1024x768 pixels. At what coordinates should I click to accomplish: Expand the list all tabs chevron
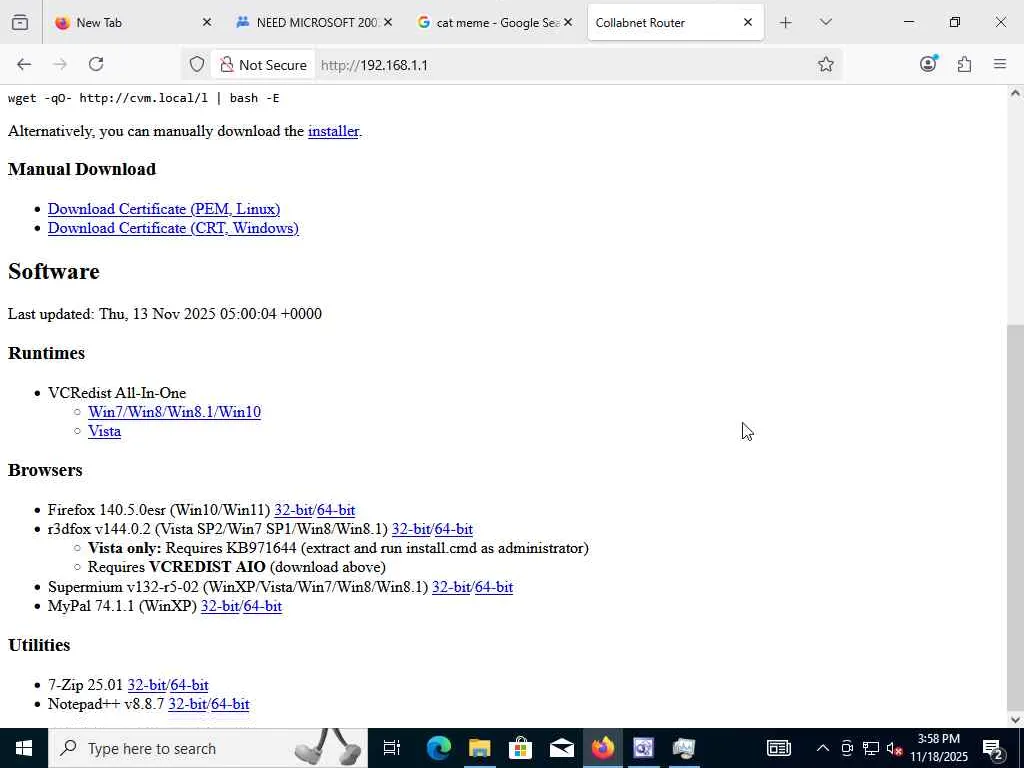click(x=825, y=23)
